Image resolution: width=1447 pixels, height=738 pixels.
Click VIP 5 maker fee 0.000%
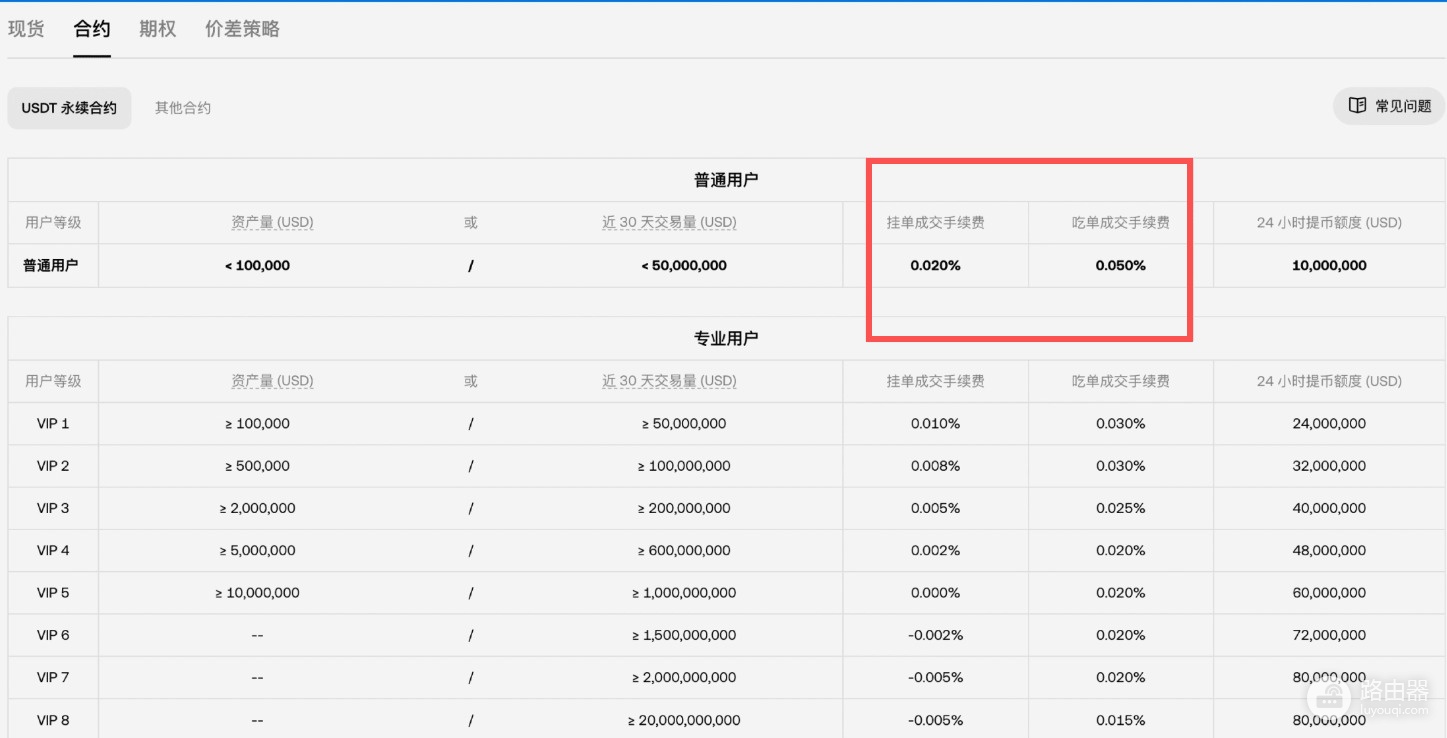pyautogui.click(x=936, y=593)
